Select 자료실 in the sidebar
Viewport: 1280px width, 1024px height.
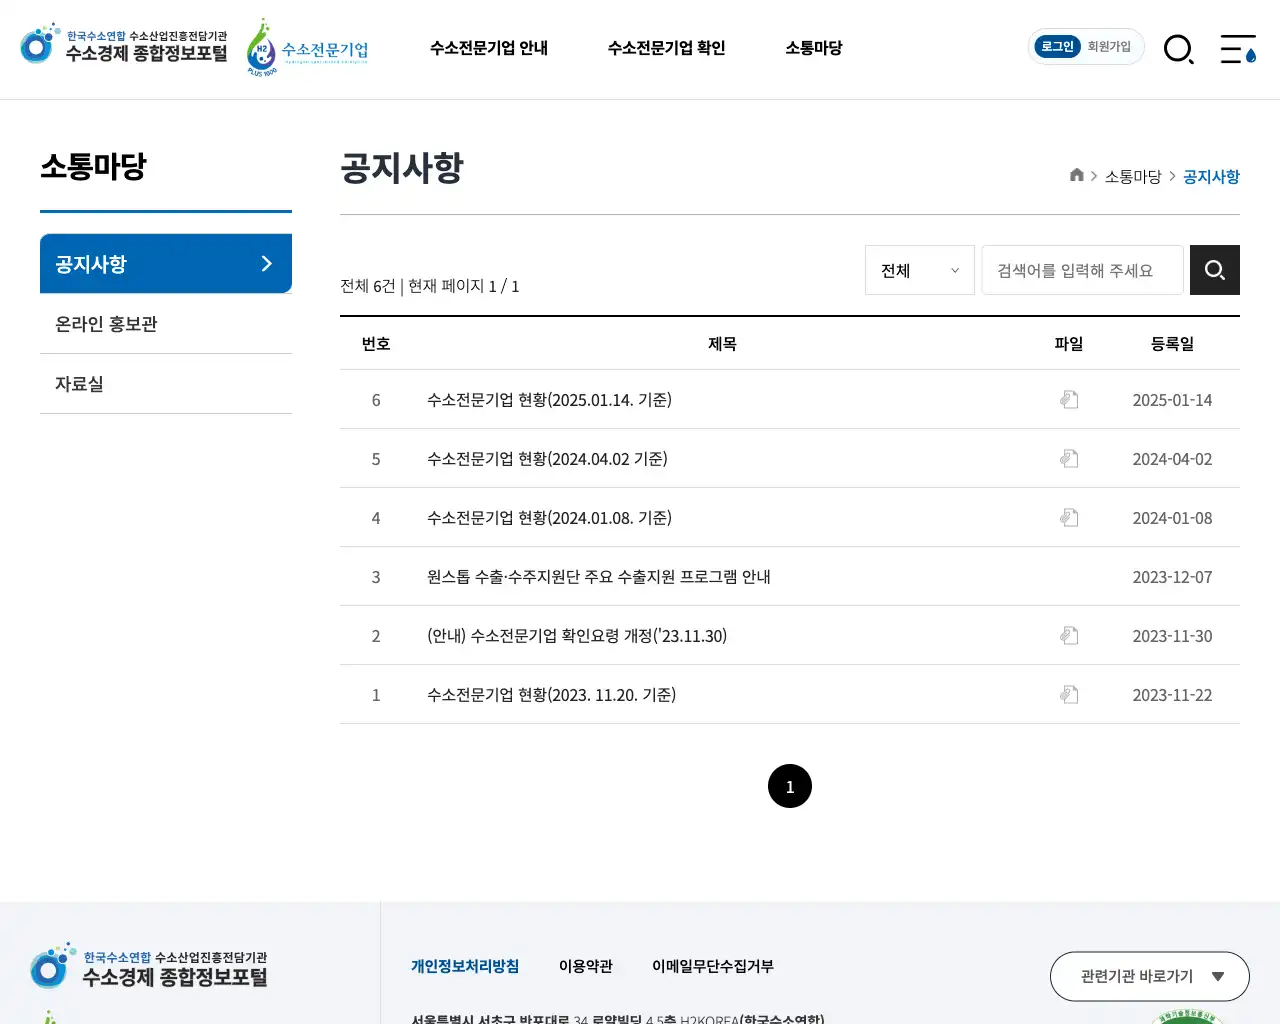[79, 383]
